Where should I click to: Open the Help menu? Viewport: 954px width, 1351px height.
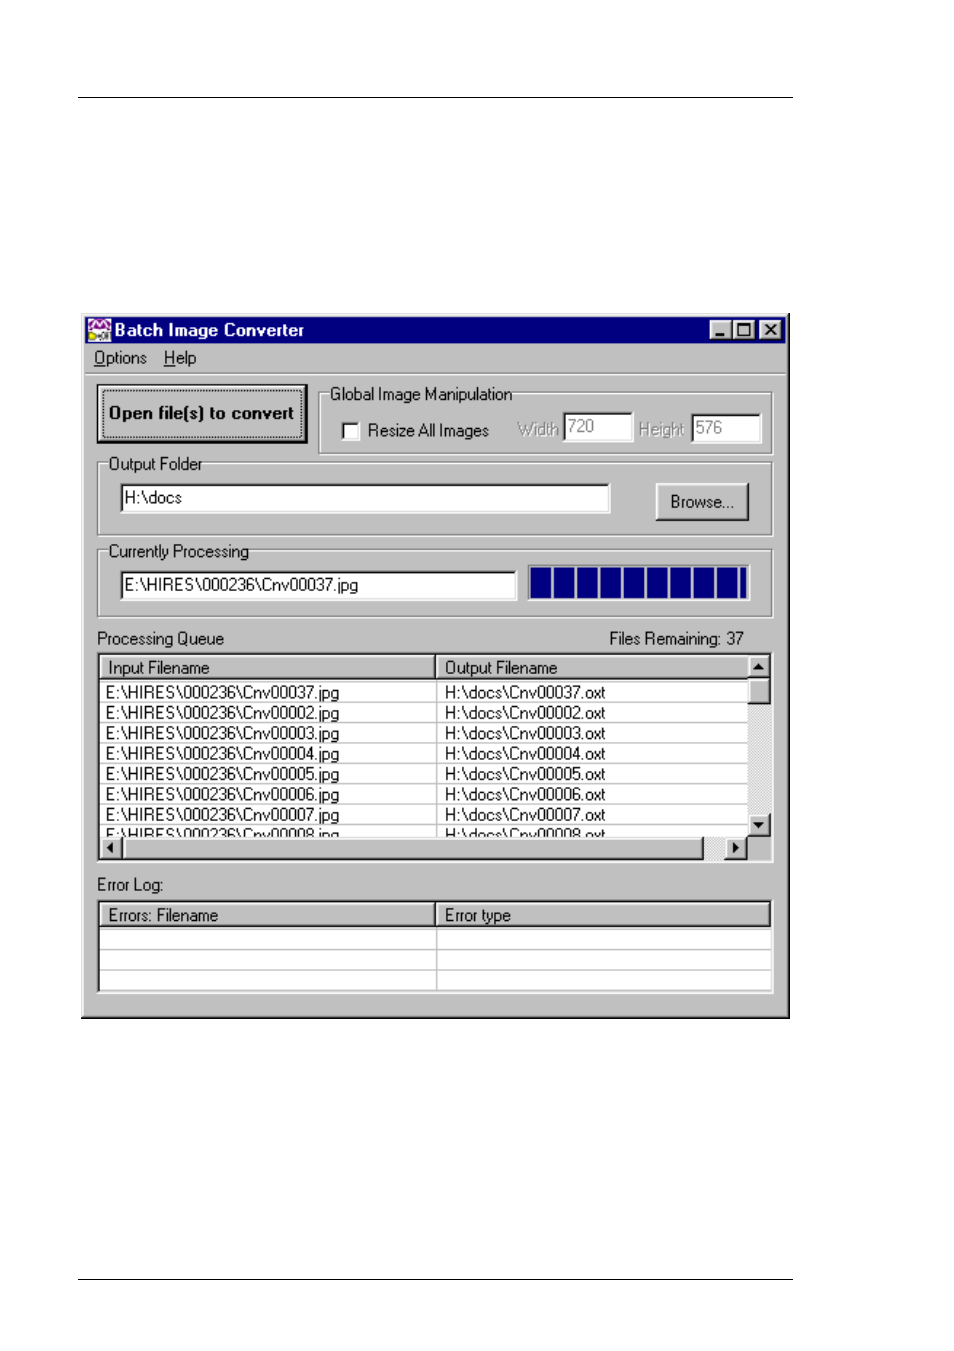point(180,358)
